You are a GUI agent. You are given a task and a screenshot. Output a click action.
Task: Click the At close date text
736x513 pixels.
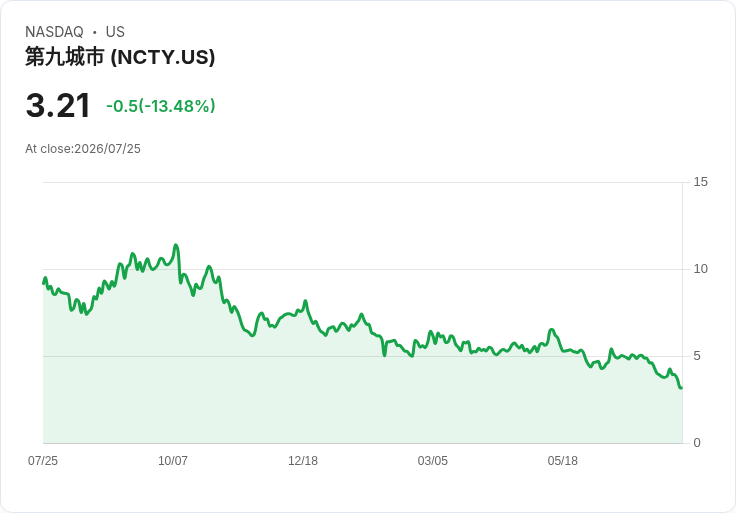(83, 149)
